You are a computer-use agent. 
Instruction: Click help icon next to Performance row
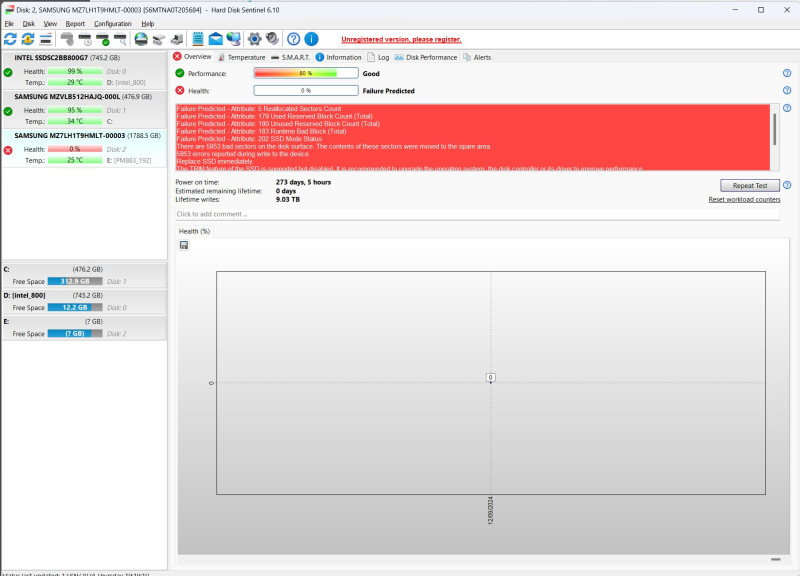[787, 73]
